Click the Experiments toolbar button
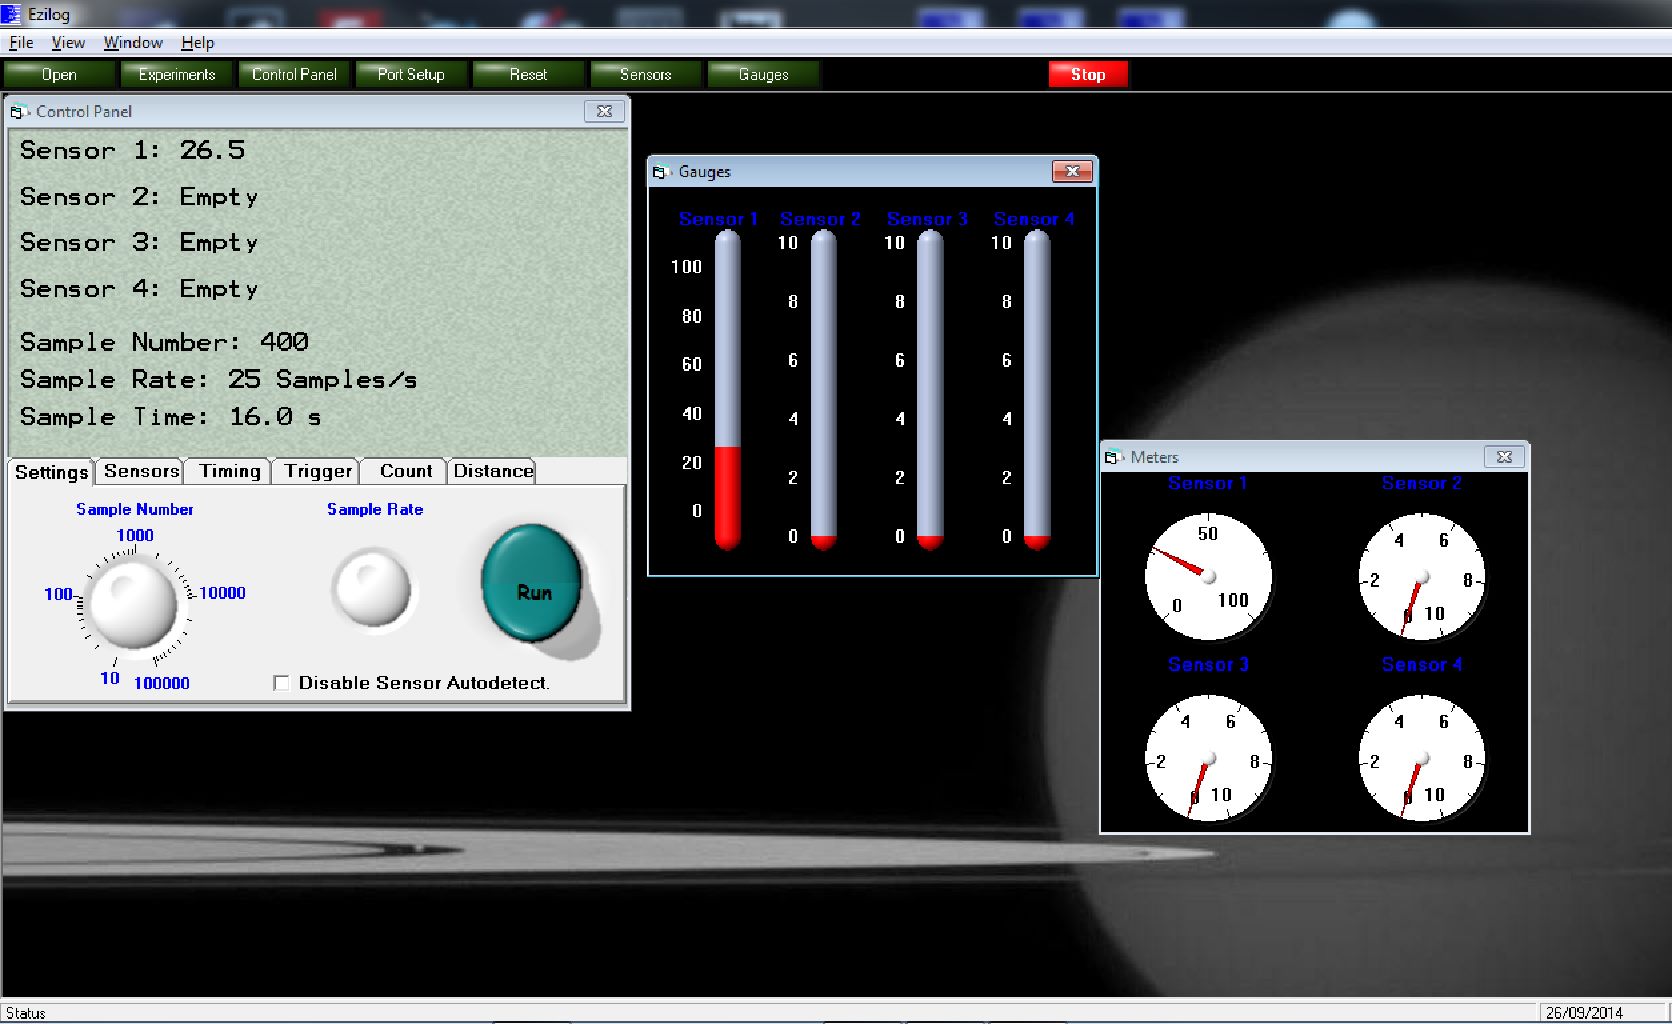 click(x=177, y=75)
